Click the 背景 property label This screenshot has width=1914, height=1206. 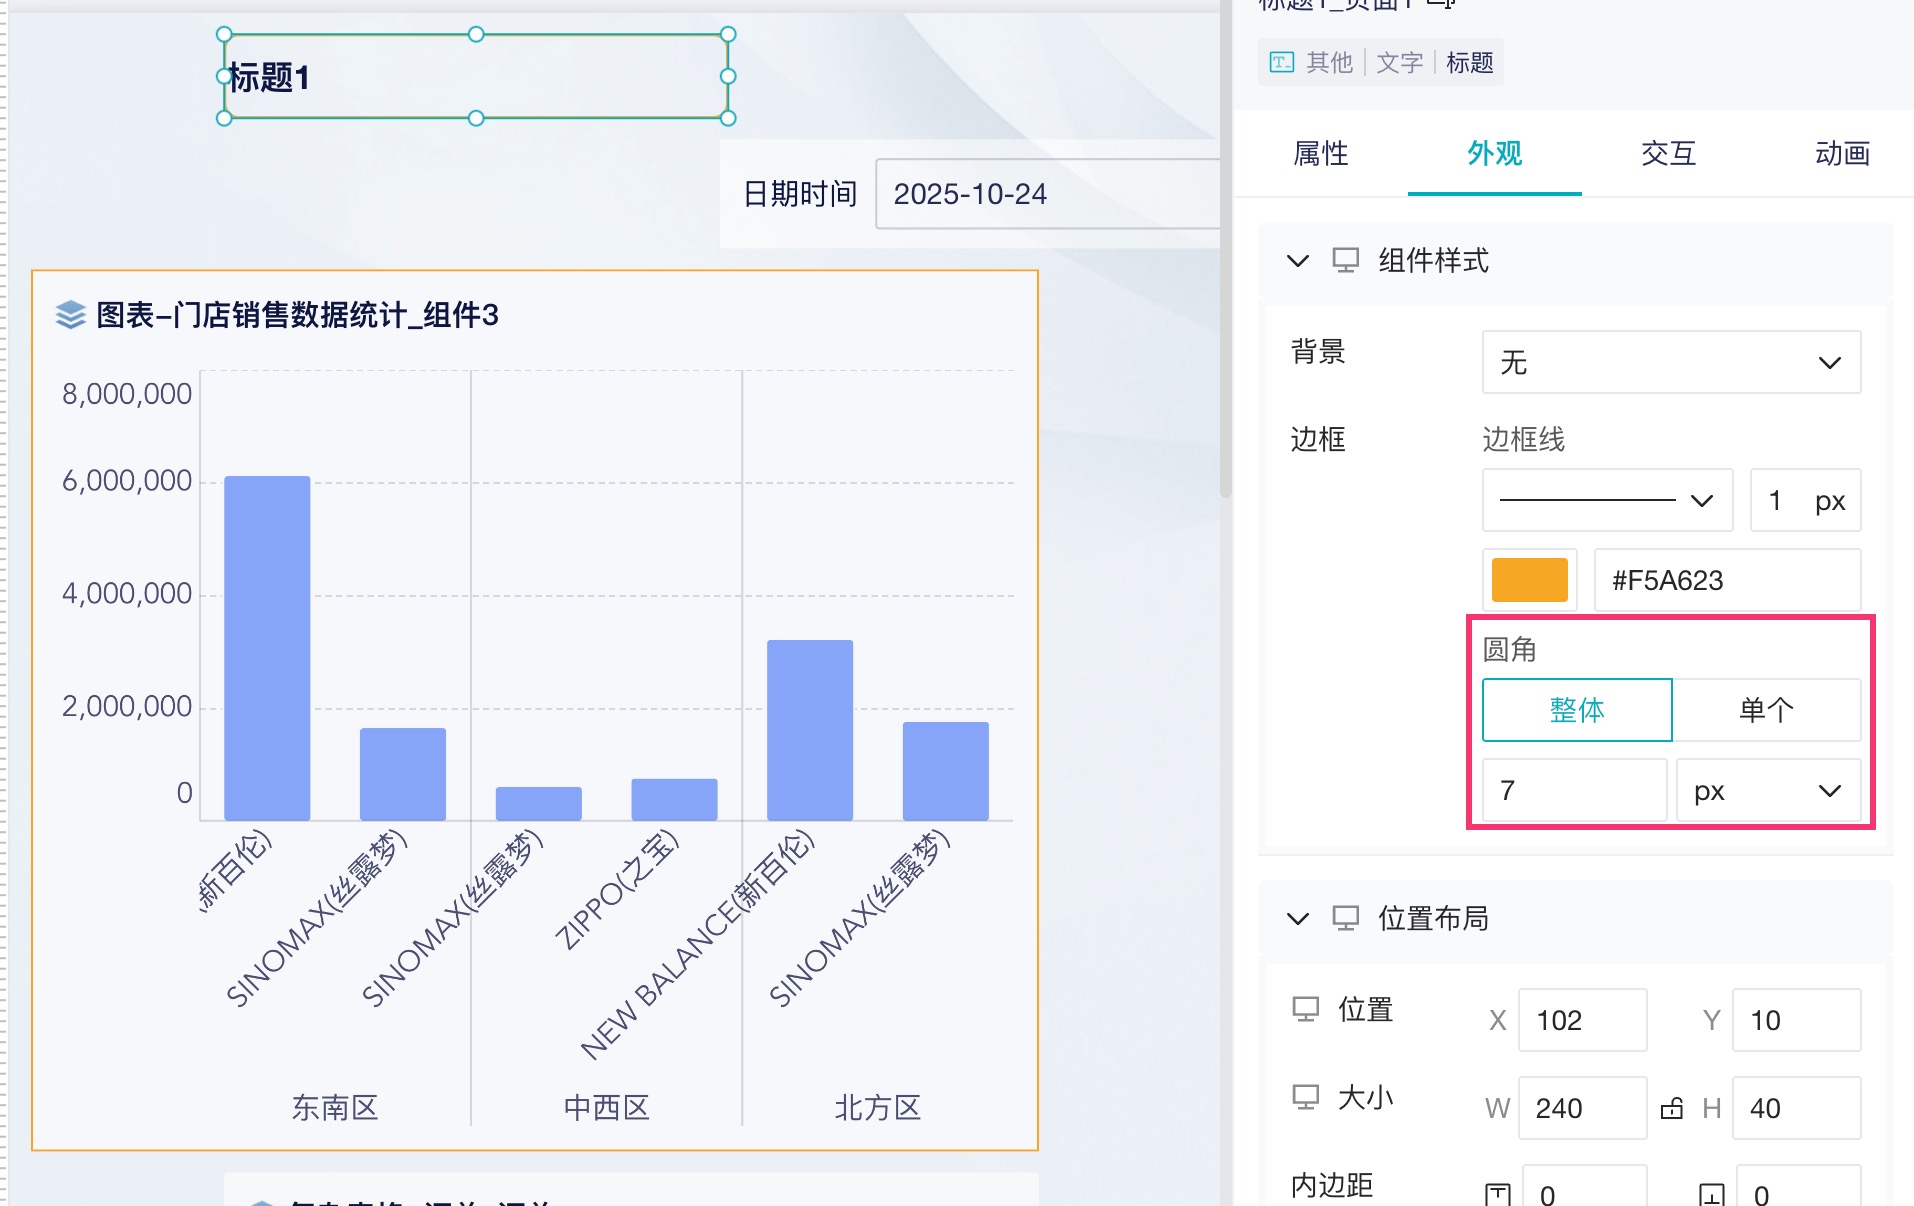click(1318, 352)
